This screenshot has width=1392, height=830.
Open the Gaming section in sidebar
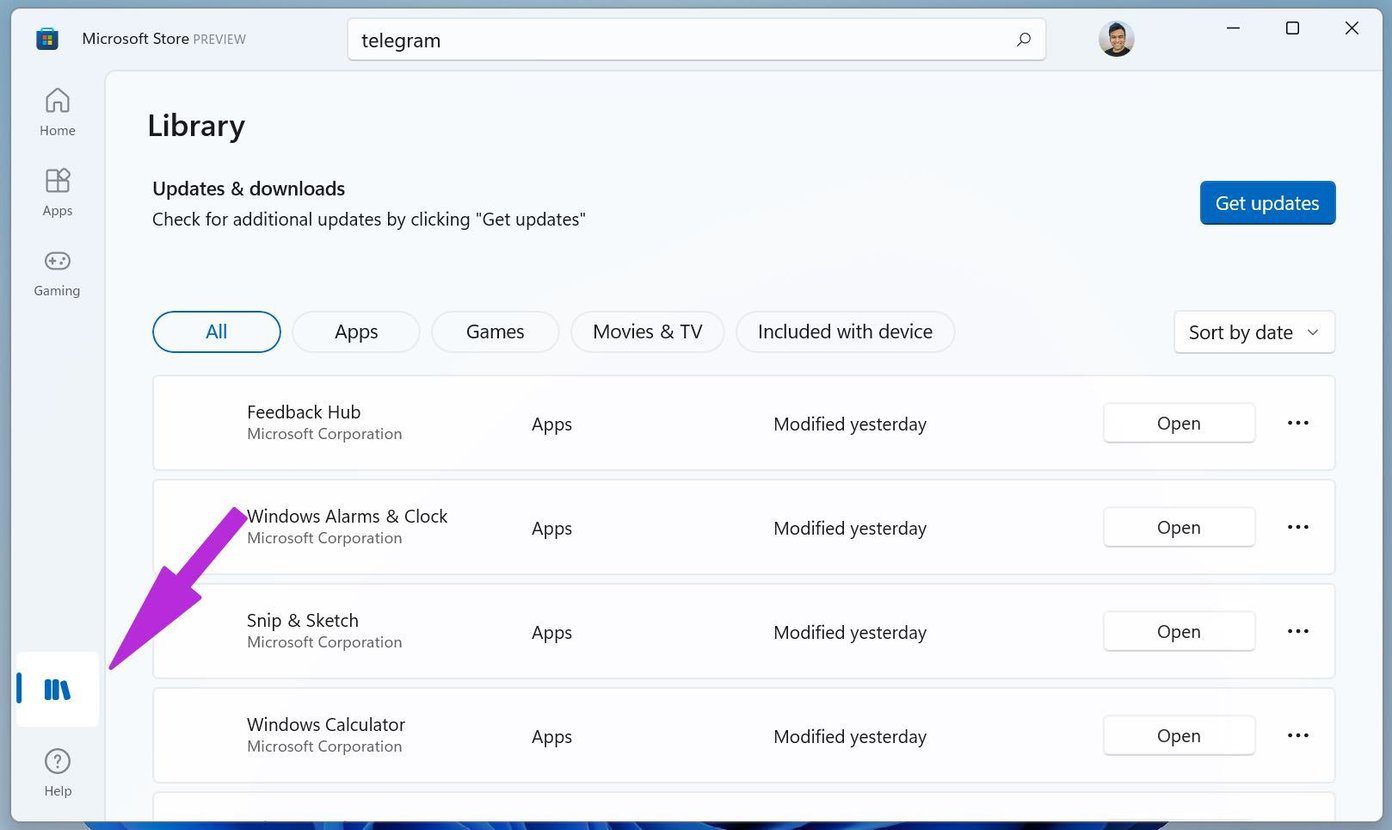click(57, 272)
